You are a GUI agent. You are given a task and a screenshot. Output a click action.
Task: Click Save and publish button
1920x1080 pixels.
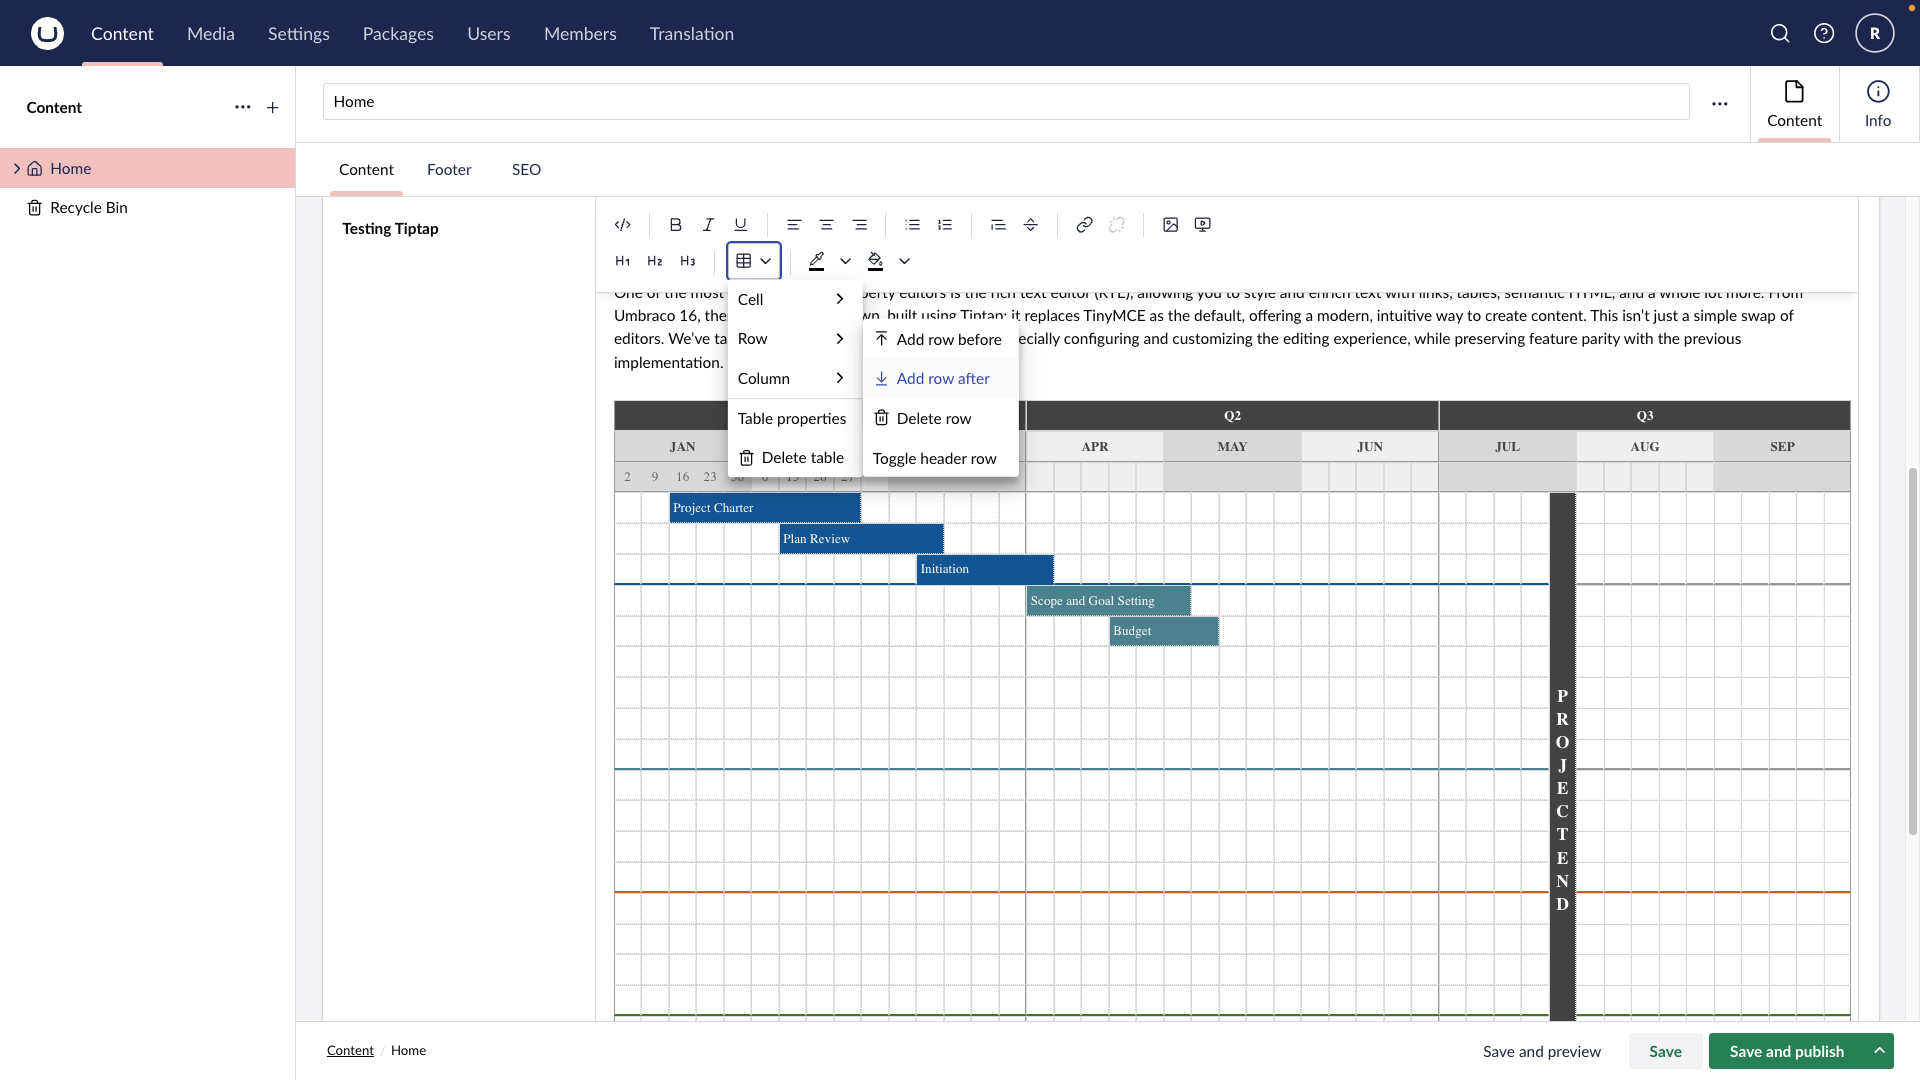click(1786, 1051)
